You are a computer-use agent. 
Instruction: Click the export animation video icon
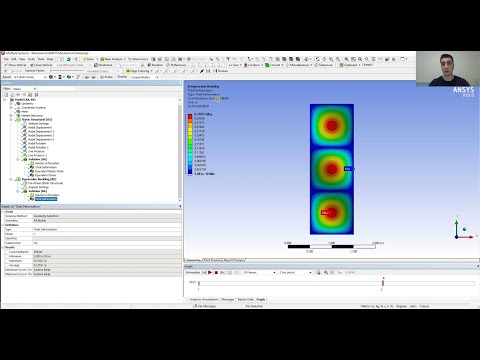(x=318, y=272)
